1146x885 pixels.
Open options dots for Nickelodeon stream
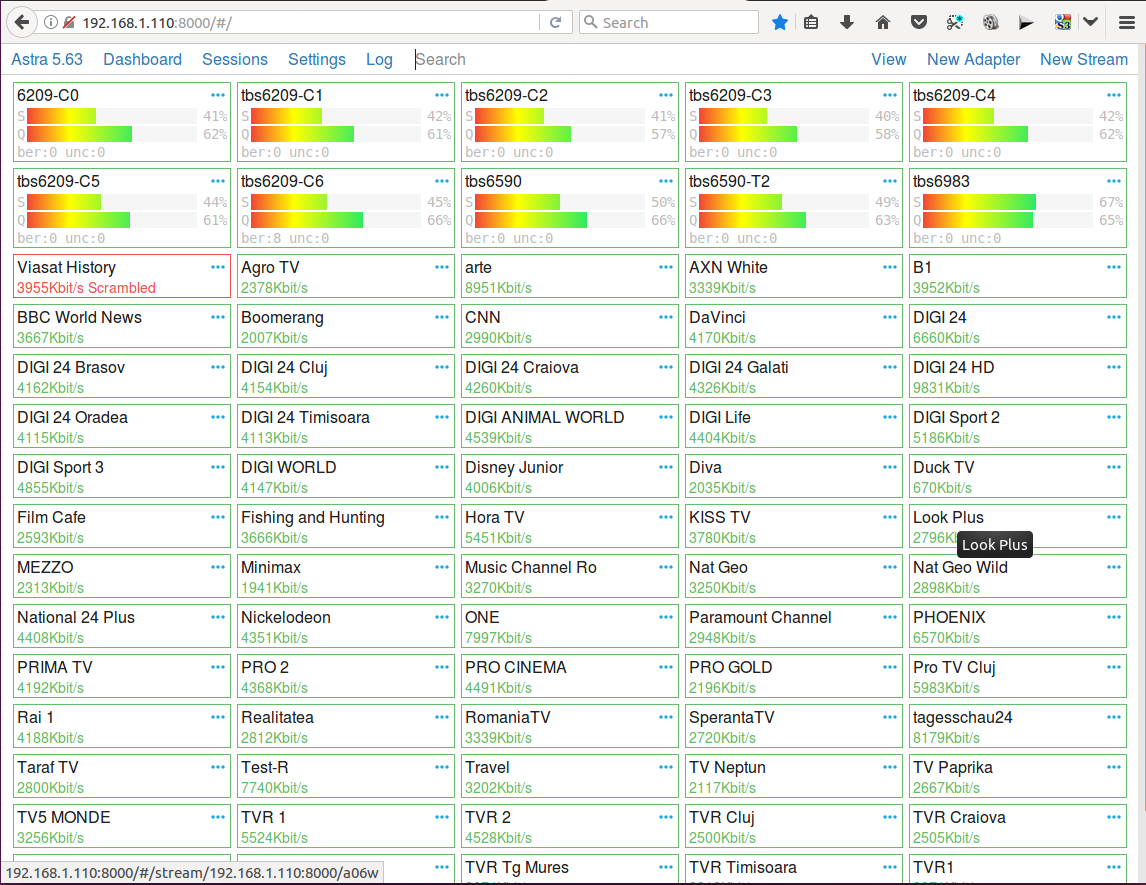441,617
